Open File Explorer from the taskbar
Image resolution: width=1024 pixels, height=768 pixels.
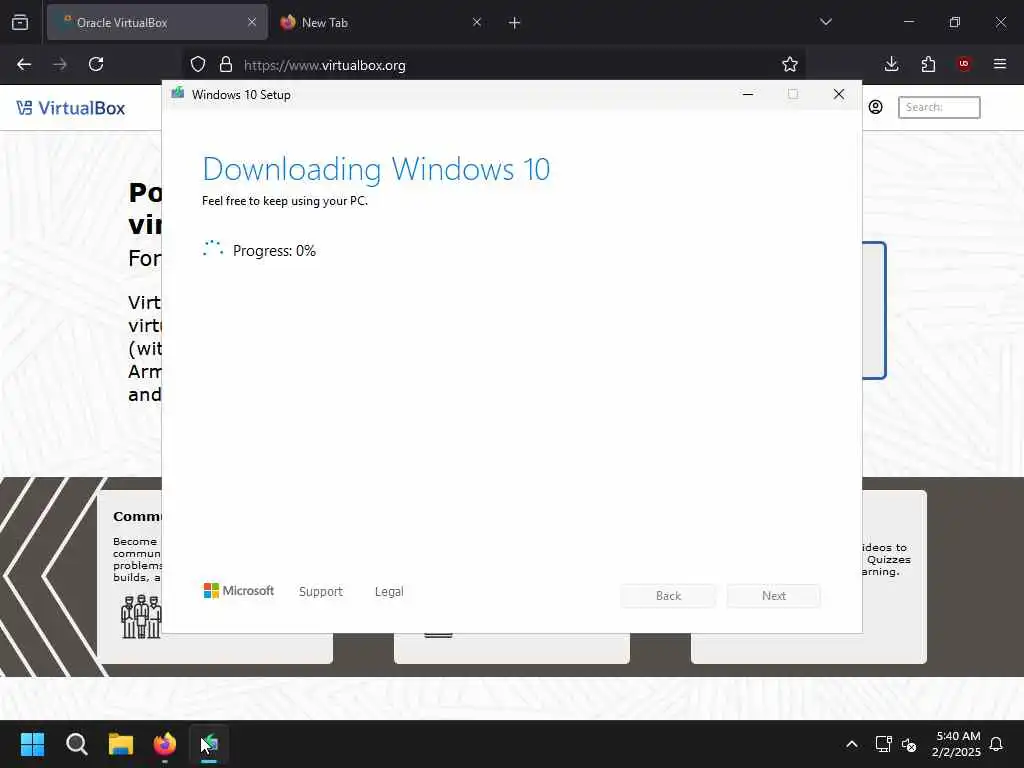point(121,744)
